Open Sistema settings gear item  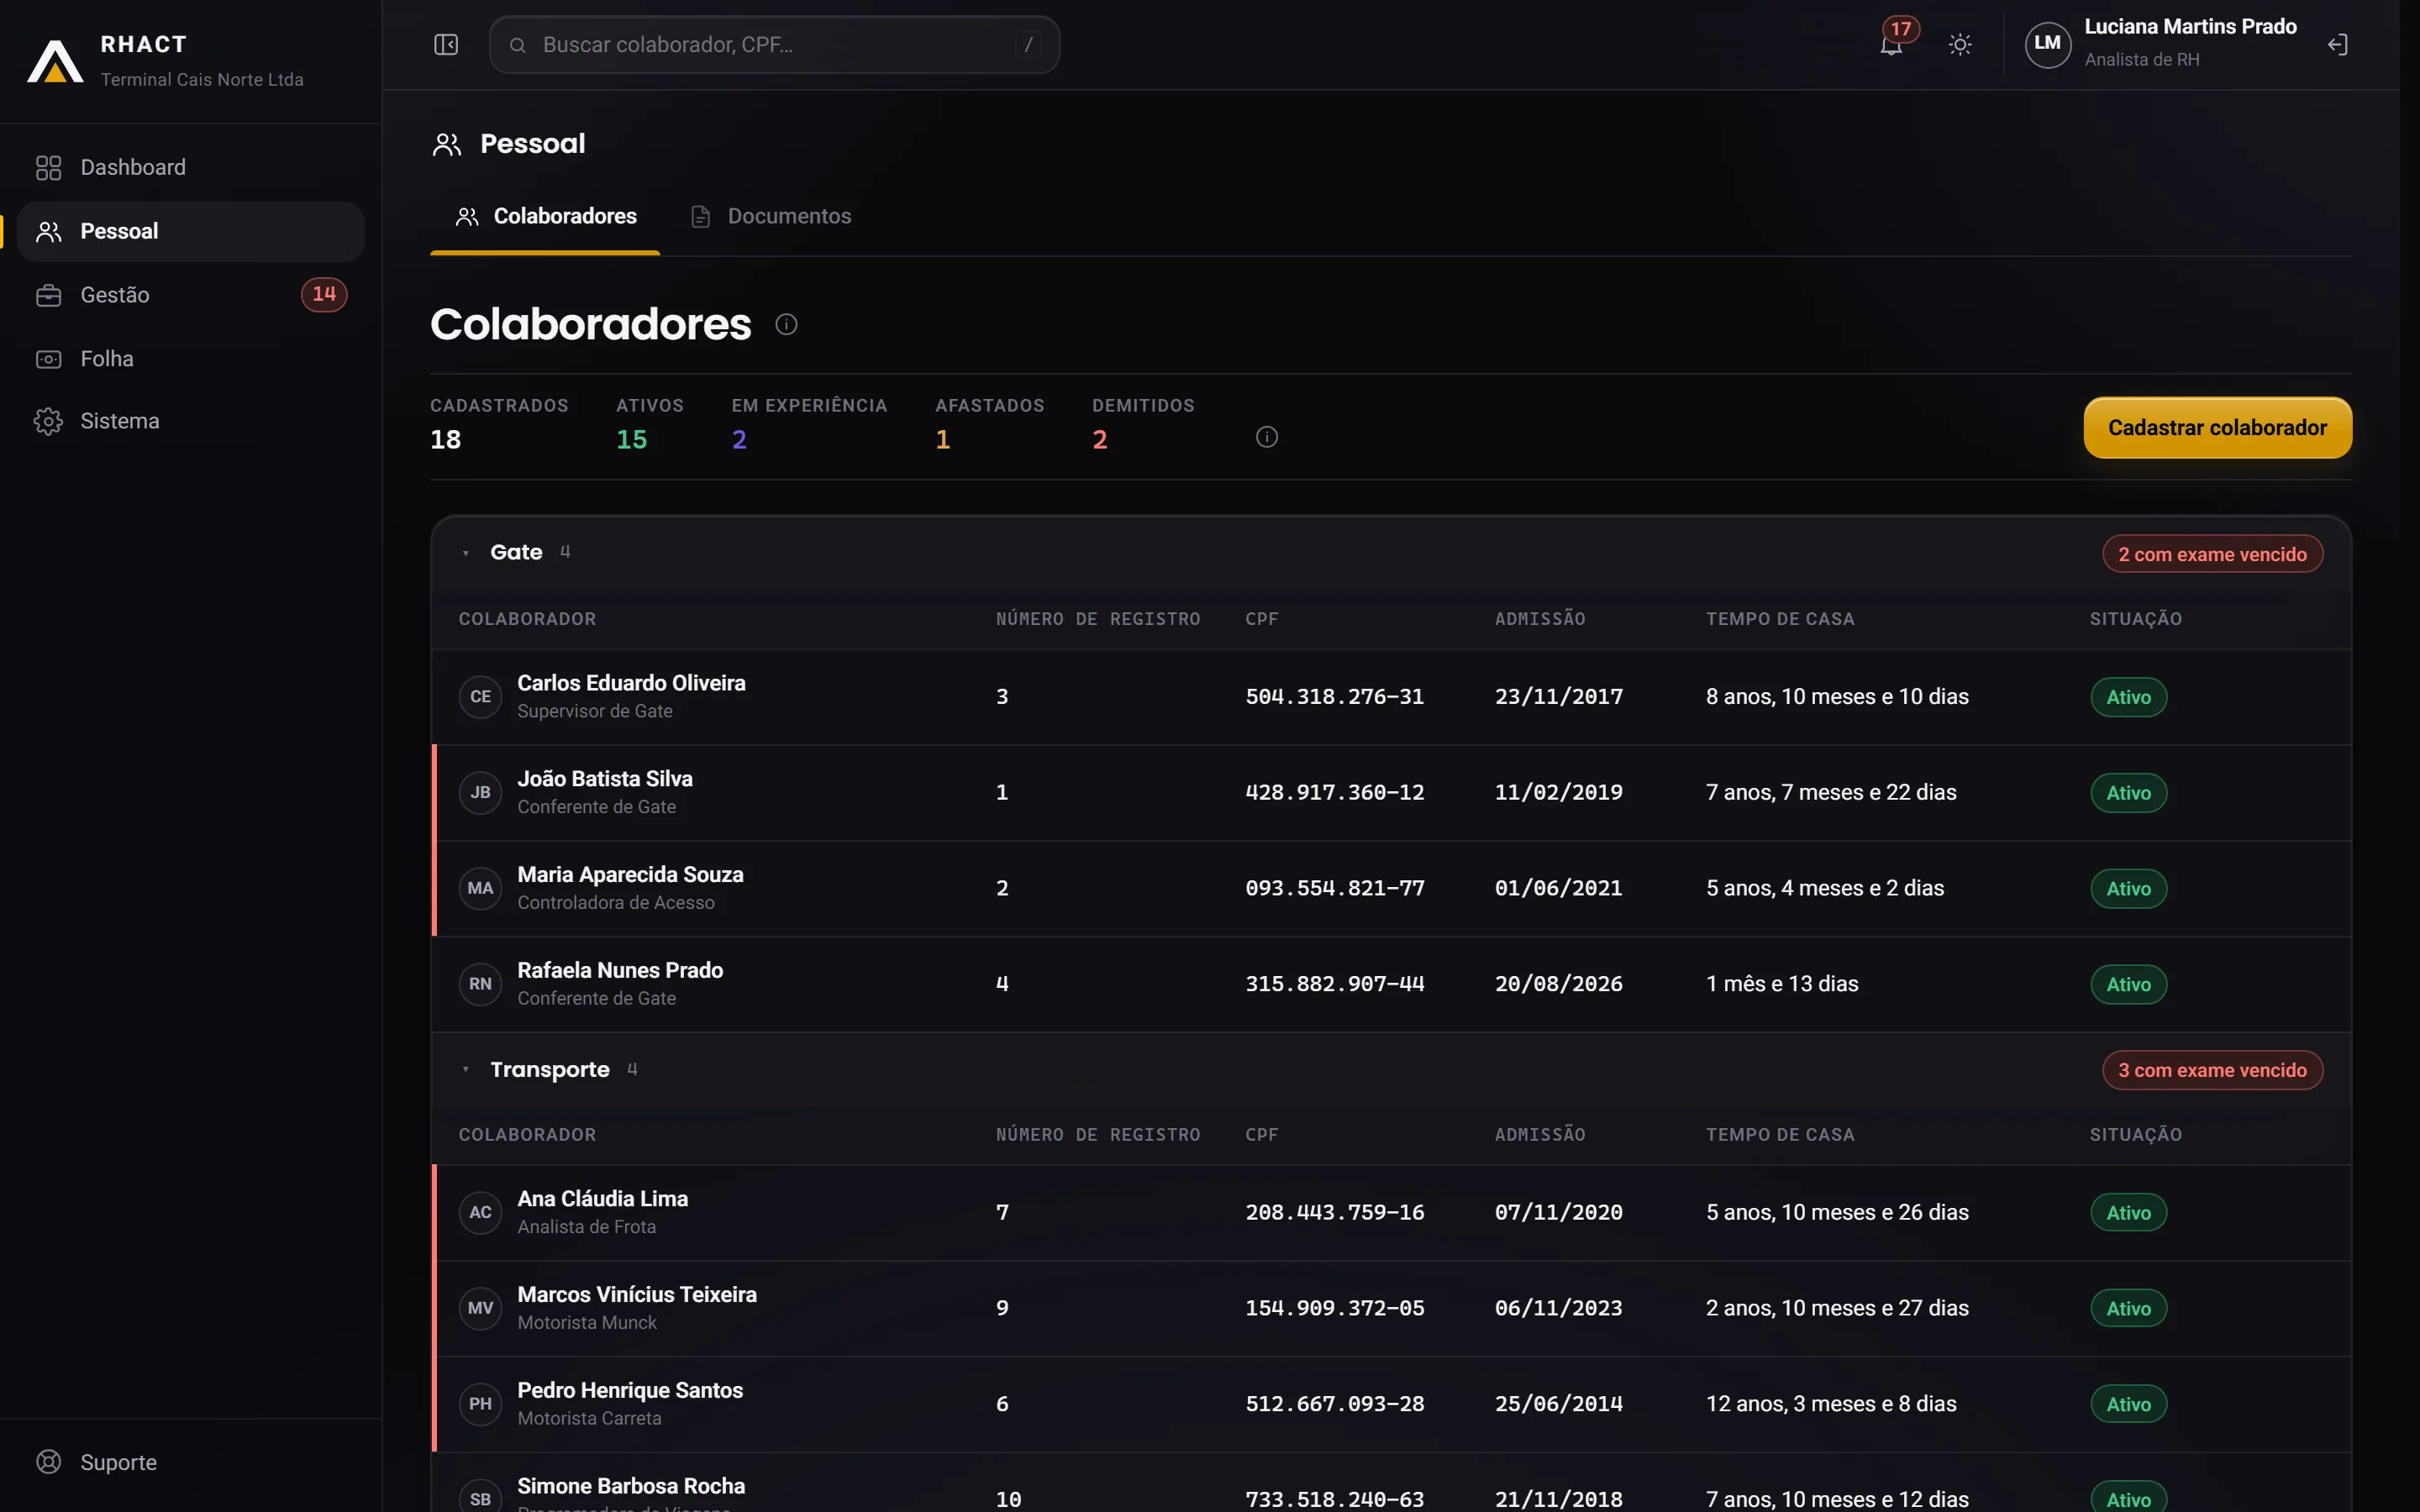coord(191,421)
